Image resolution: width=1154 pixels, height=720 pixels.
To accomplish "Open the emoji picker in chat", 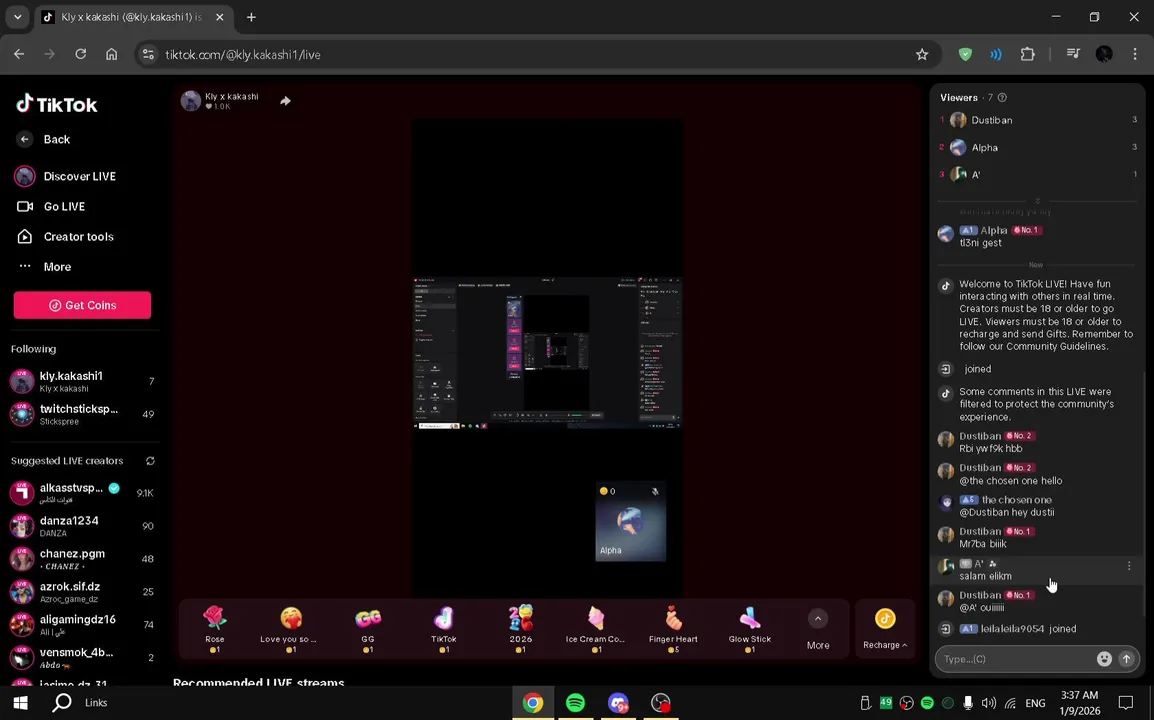I will pos(1104,659).
